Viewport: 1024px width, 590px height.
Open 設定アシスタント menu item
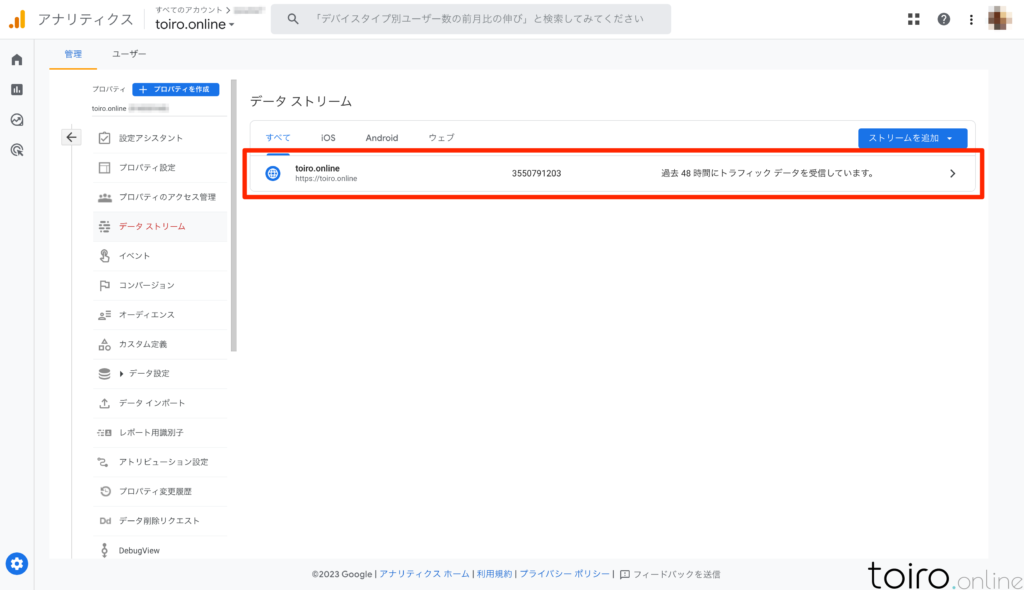coord(160,138)
